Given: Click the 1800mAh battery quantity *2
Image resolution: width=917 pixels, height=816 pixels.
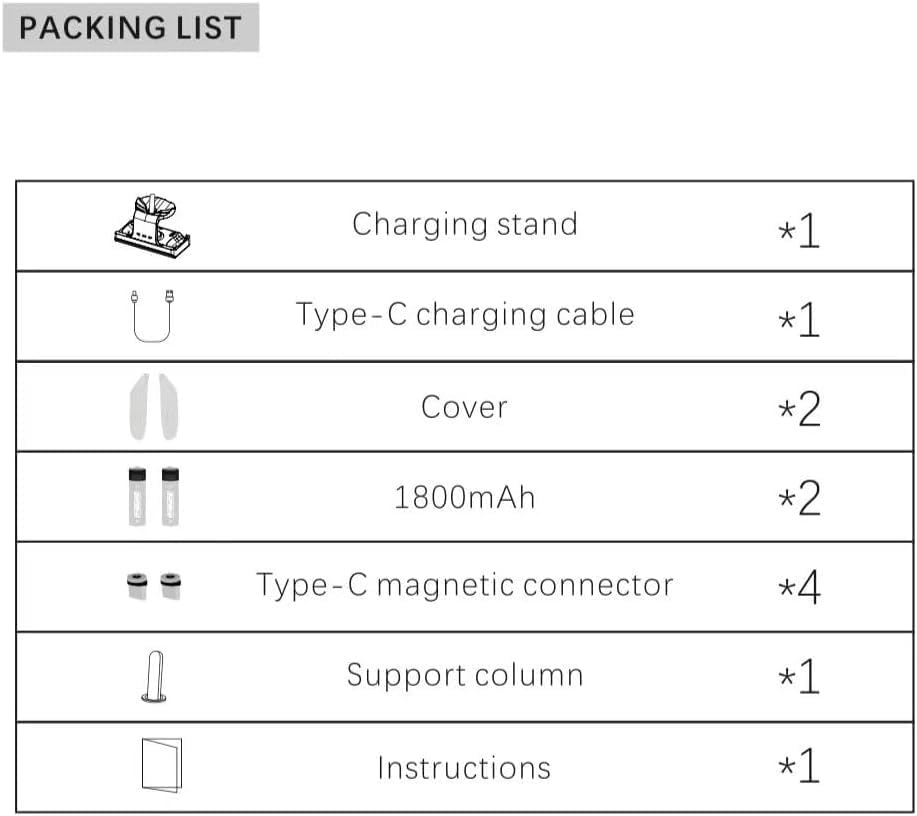Looking at the screenshot, I should [799, 499].
